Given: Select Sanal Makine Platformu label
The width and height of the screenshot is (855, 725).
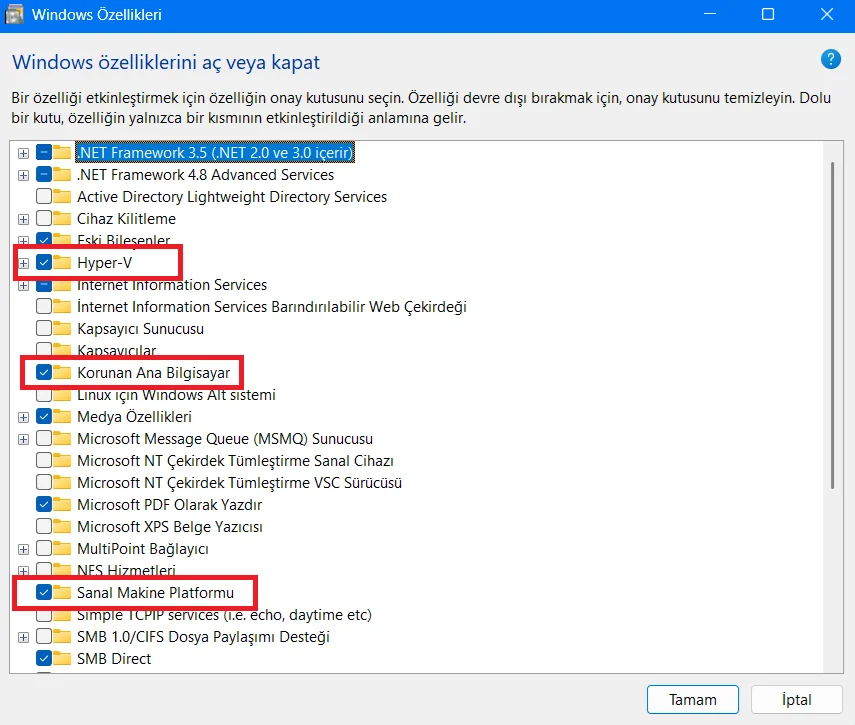Looking at the screenshot, I should click(155, 593).
